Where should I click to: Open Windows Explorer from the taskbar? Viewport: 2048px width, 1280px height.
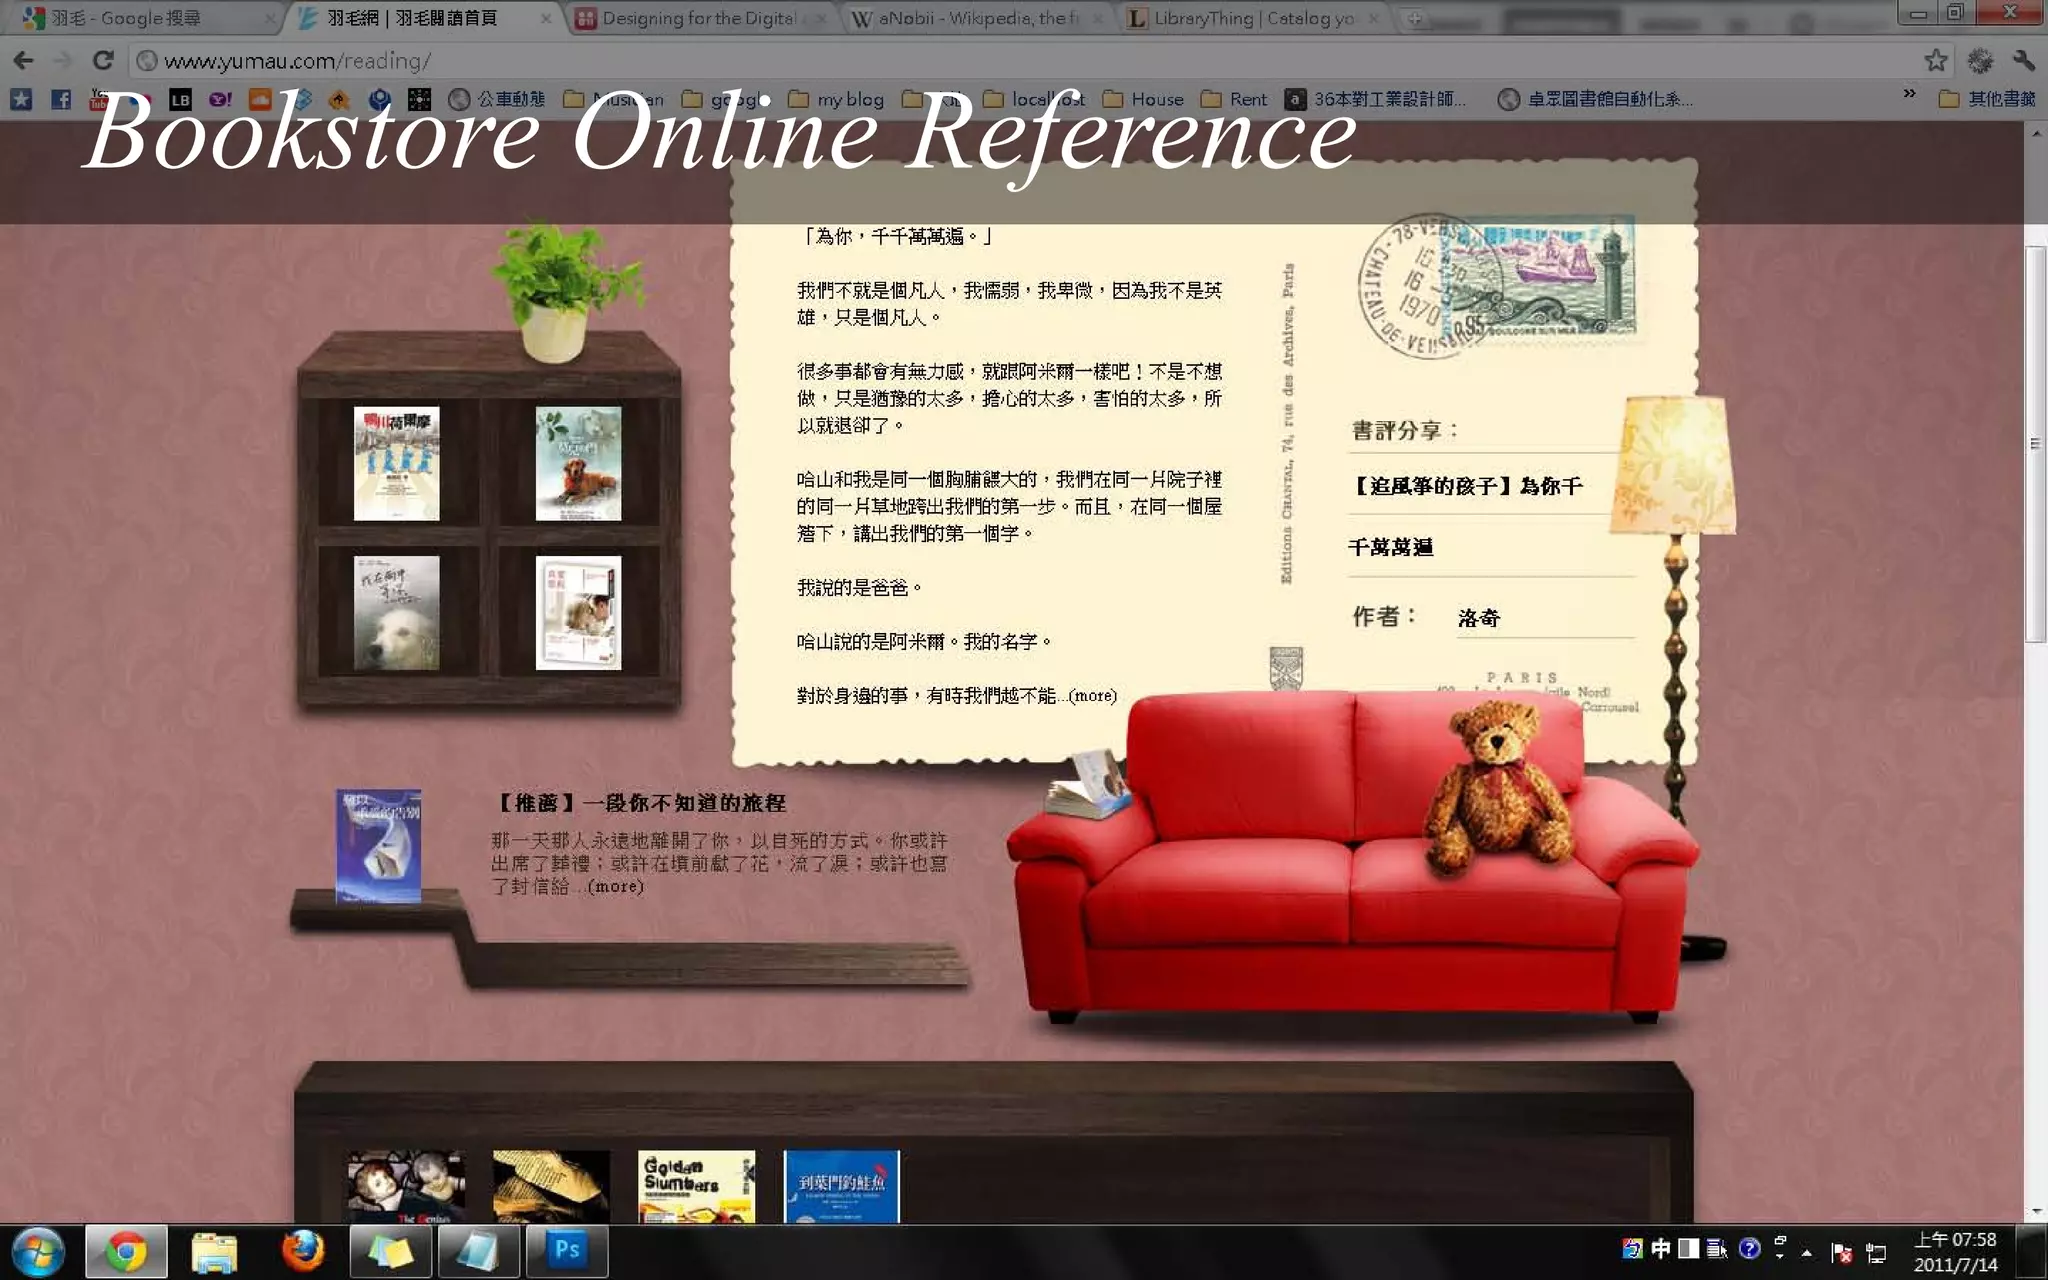coord(214,1252)
